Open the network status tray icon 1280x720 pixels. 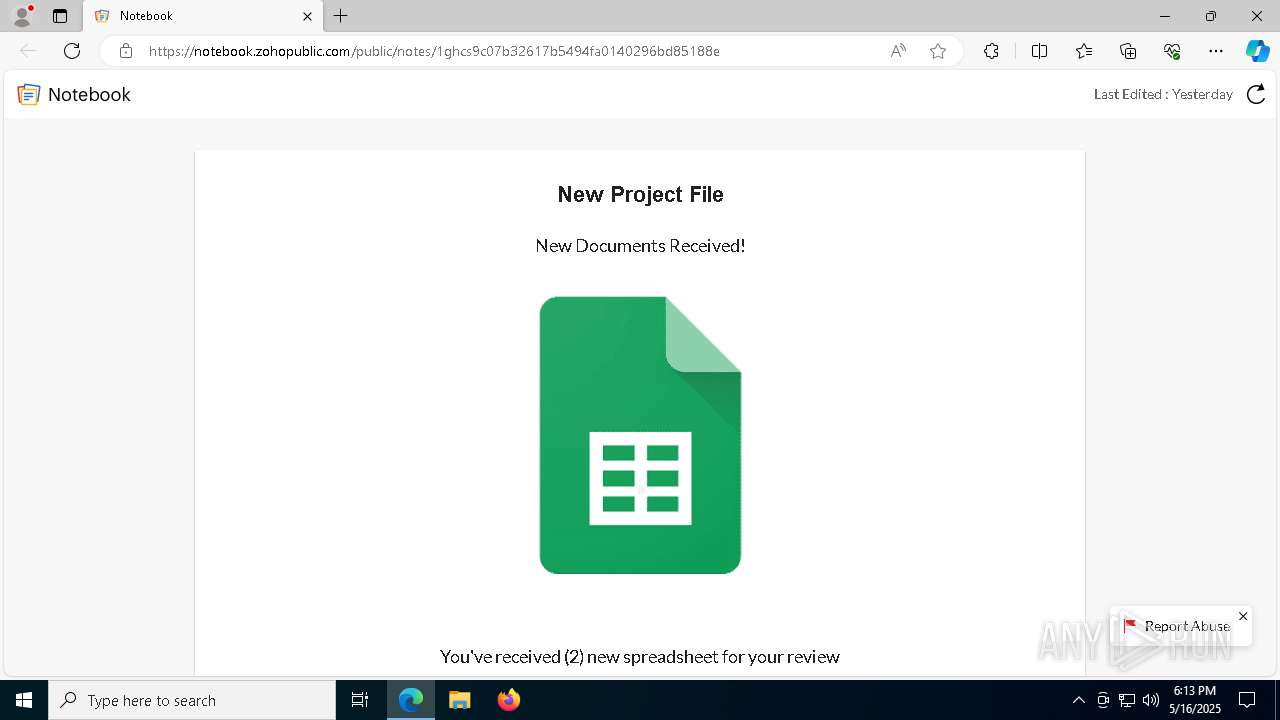pyautogui.click(x=1127, y=700)
